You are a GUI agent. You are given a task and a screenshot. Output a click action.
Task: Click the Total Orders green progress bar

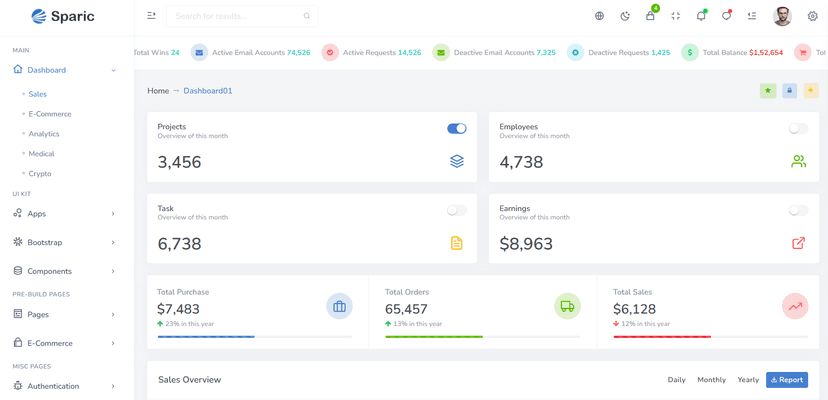(434, 337)
